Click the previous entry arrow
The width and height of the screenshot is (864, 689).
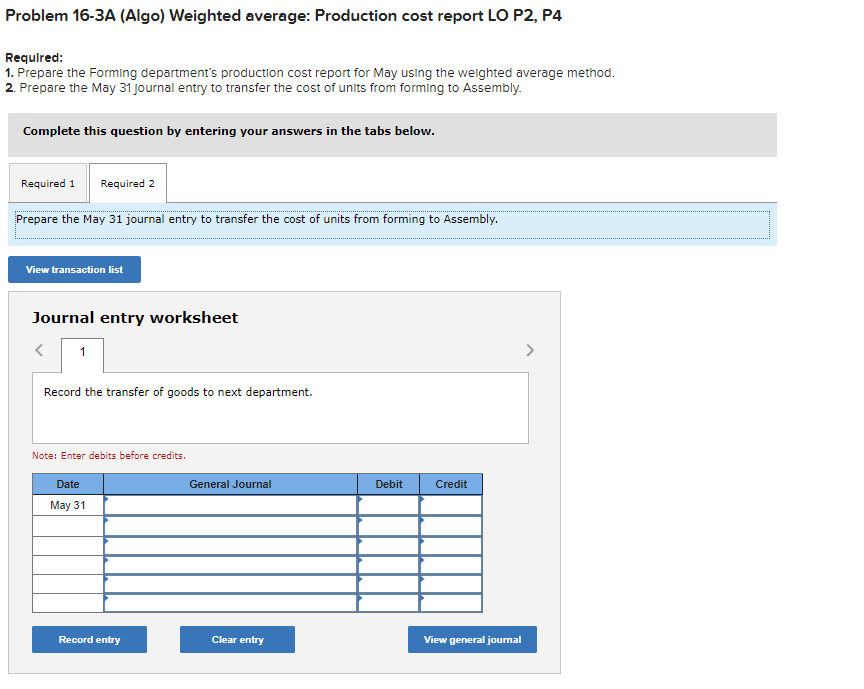38,350
